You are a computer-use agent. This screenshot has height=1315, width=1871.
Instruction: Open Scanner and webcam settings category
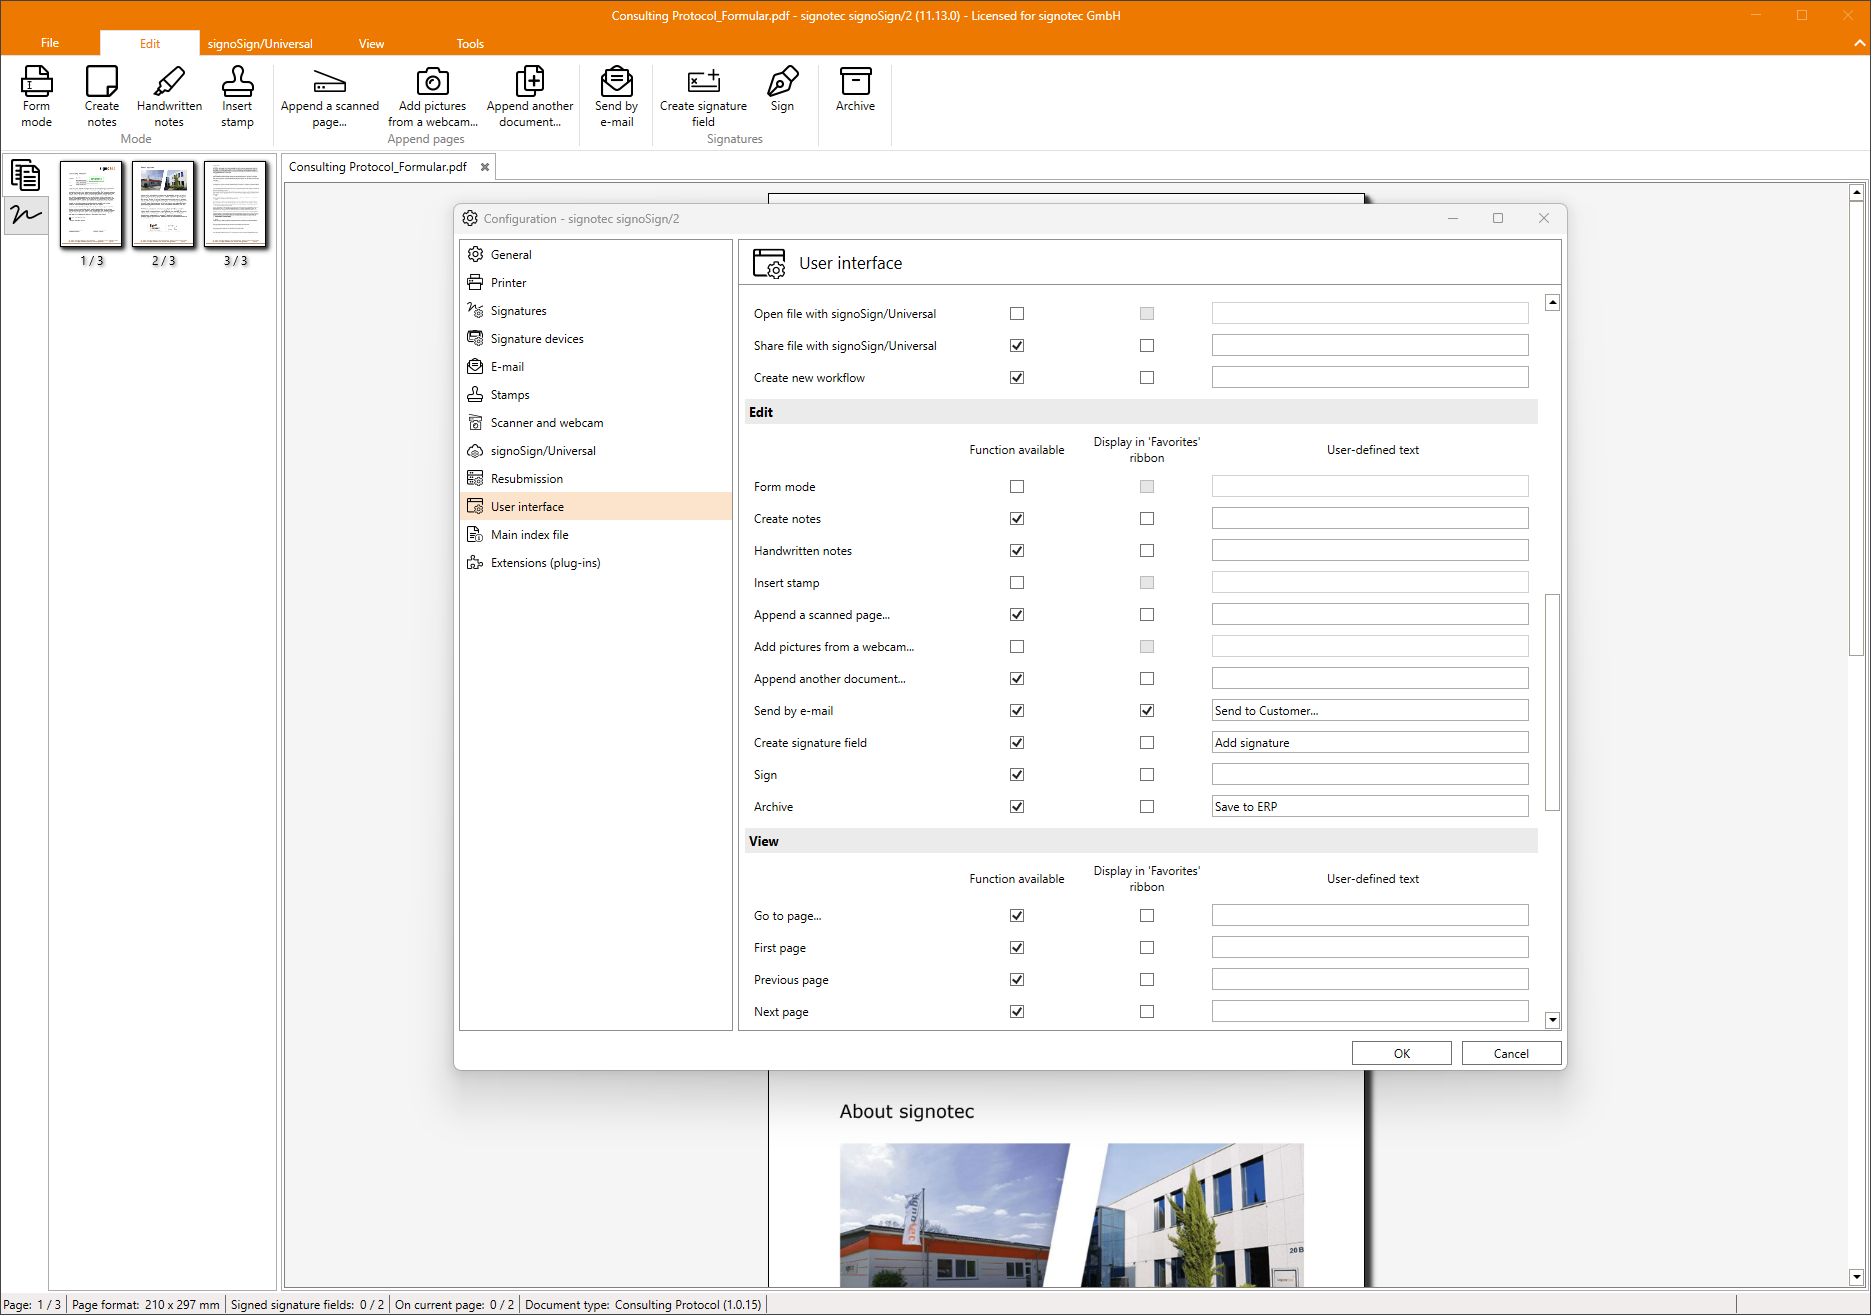click(x=596, y=423)
